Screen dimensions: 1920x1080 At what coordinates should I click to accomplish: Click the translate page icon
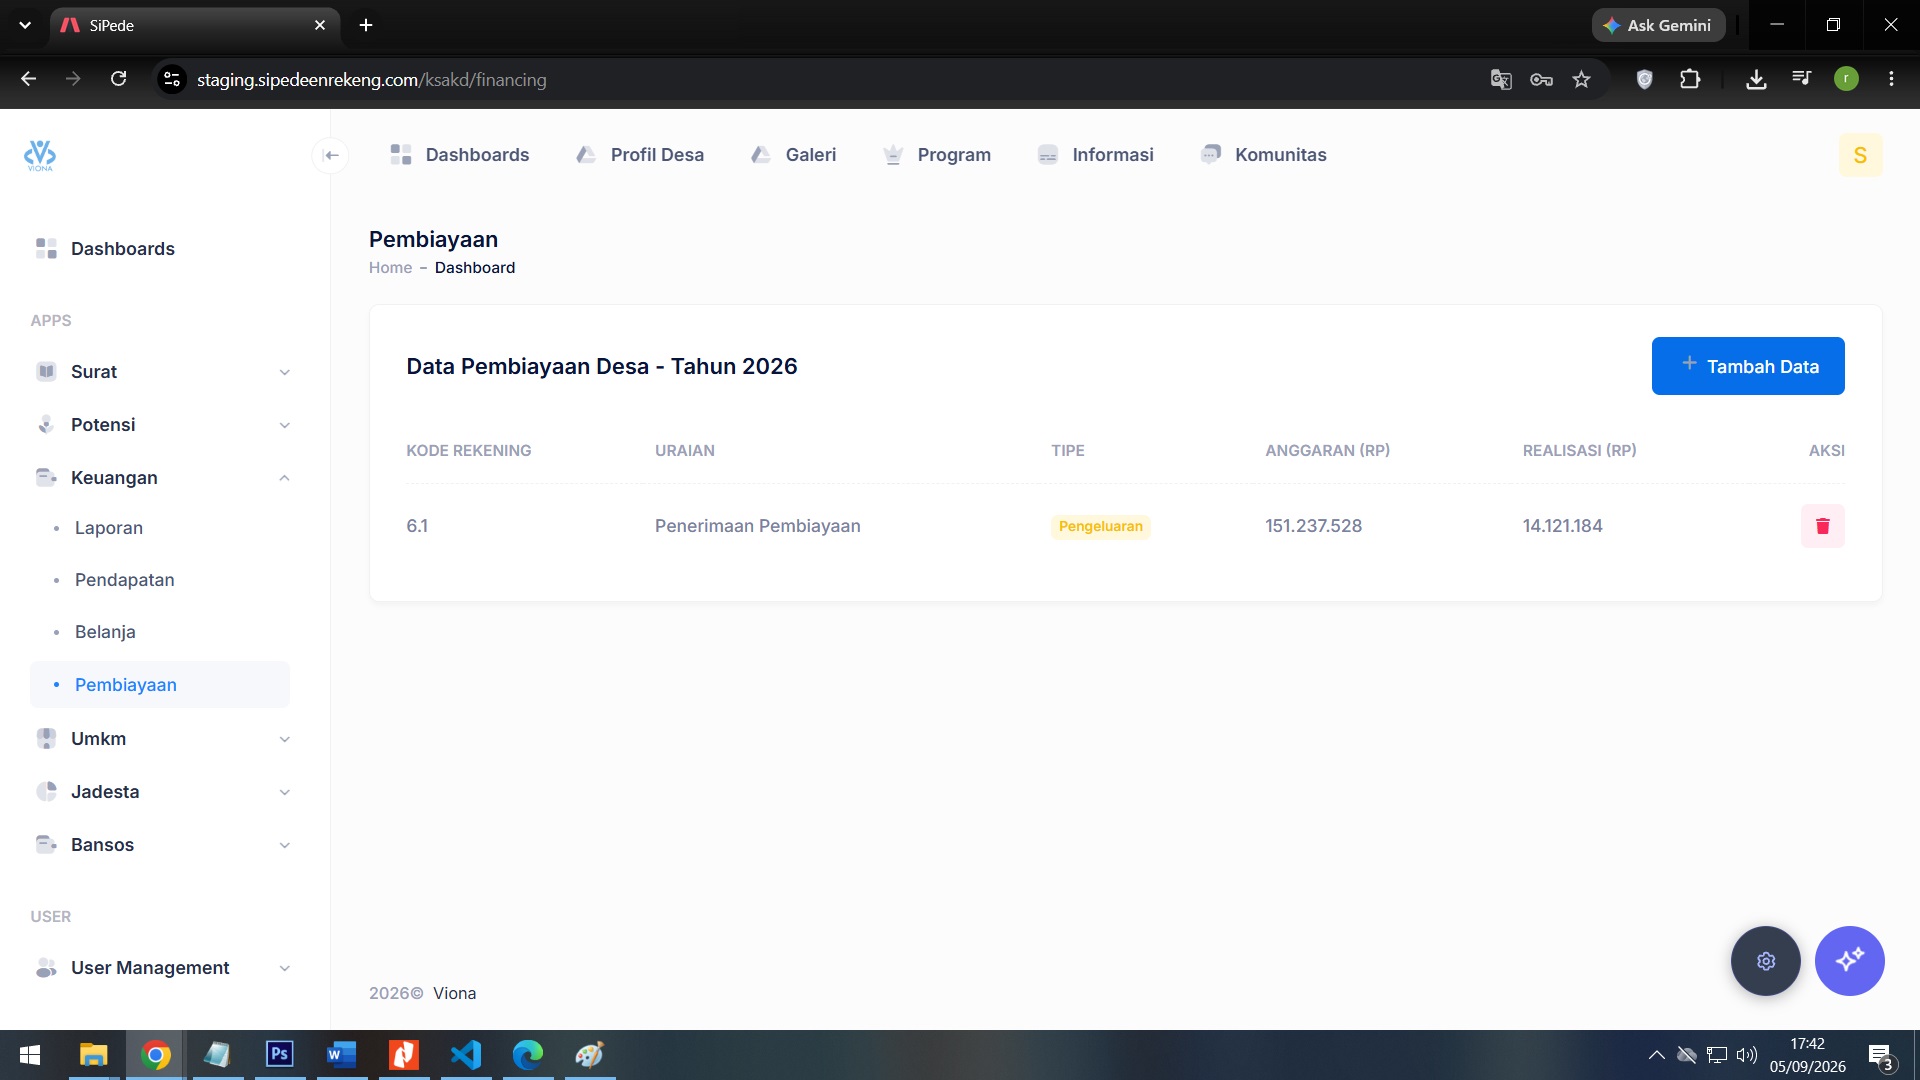(1500, 79)
